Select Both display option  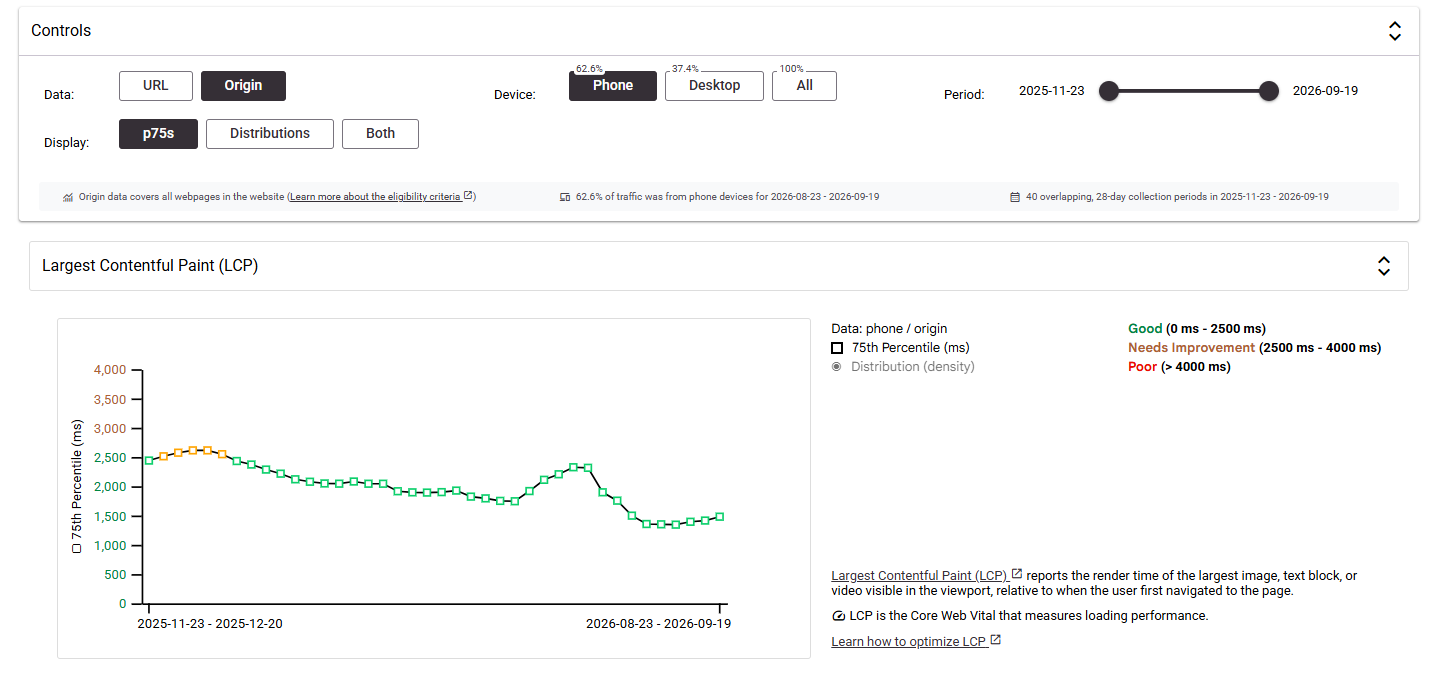coord(380,134)
